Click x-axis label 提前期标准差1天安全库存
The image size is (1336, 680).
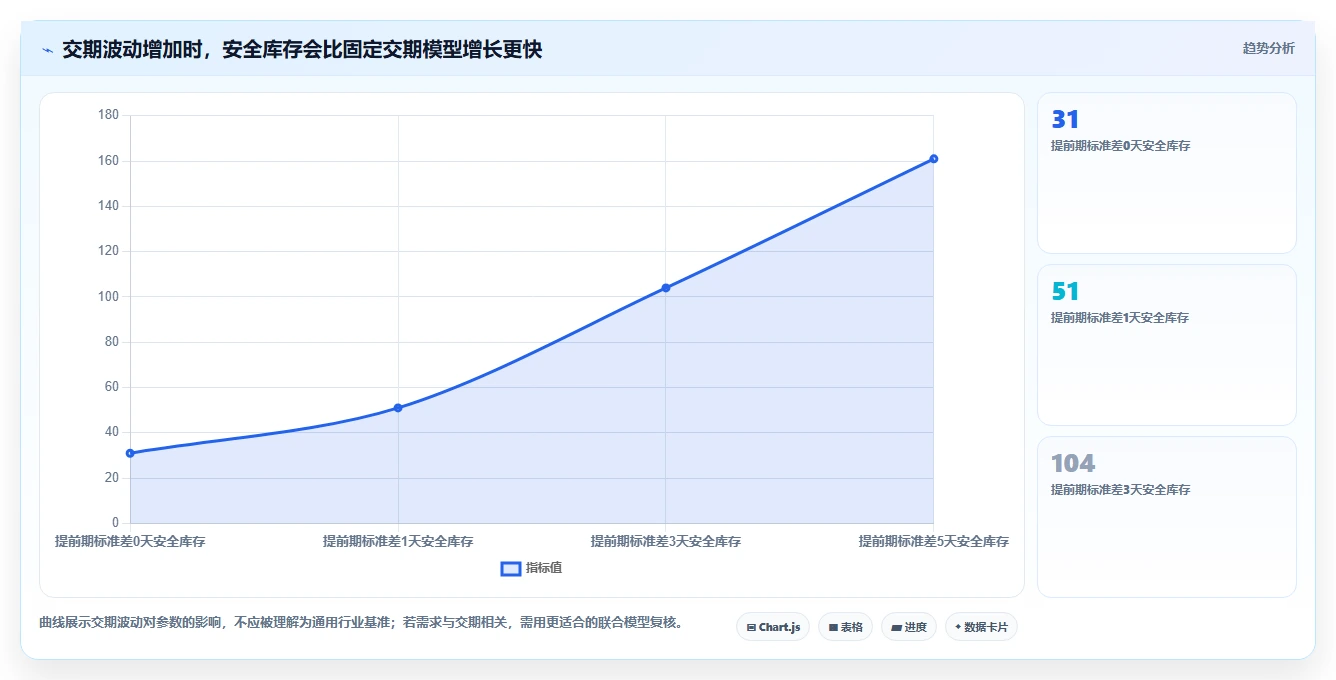[398, 541]
